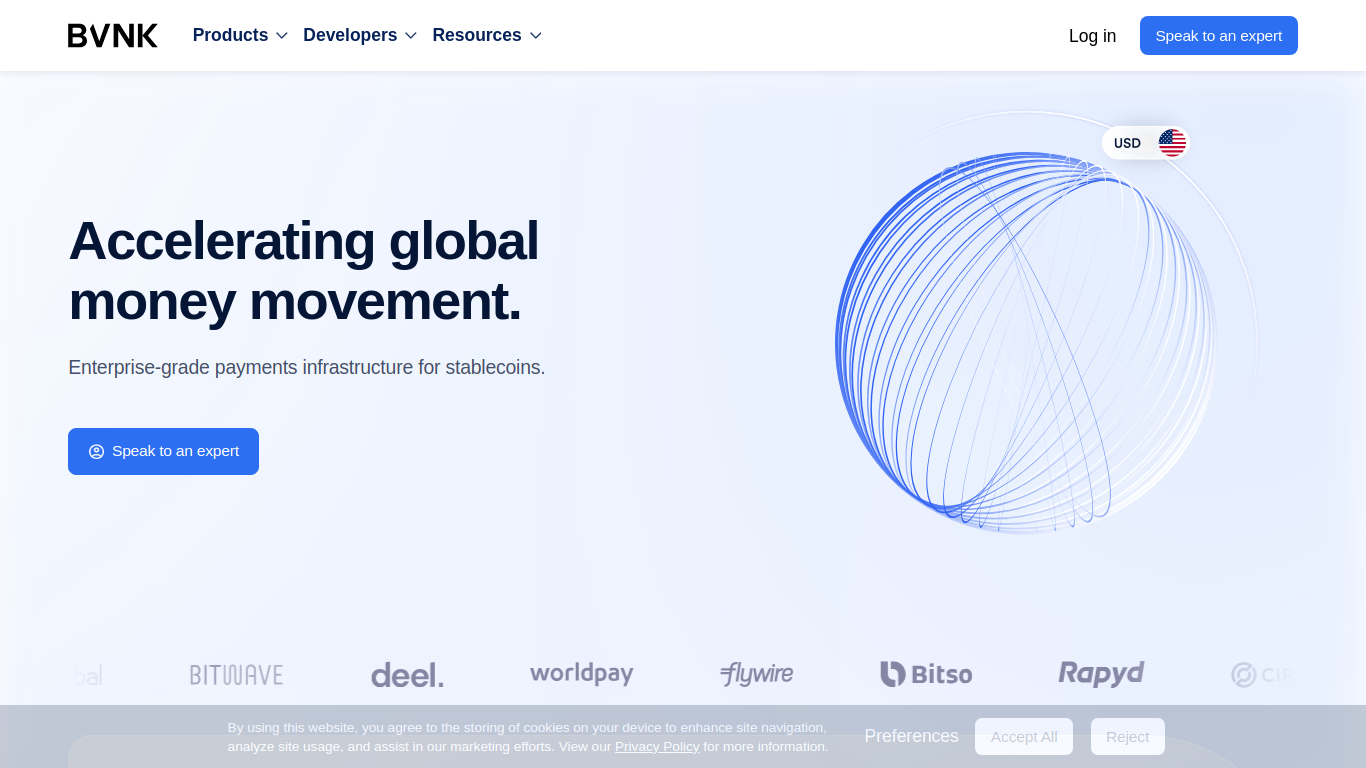Click the flywire logo
Screen dimensions: 1366x768
756,675
